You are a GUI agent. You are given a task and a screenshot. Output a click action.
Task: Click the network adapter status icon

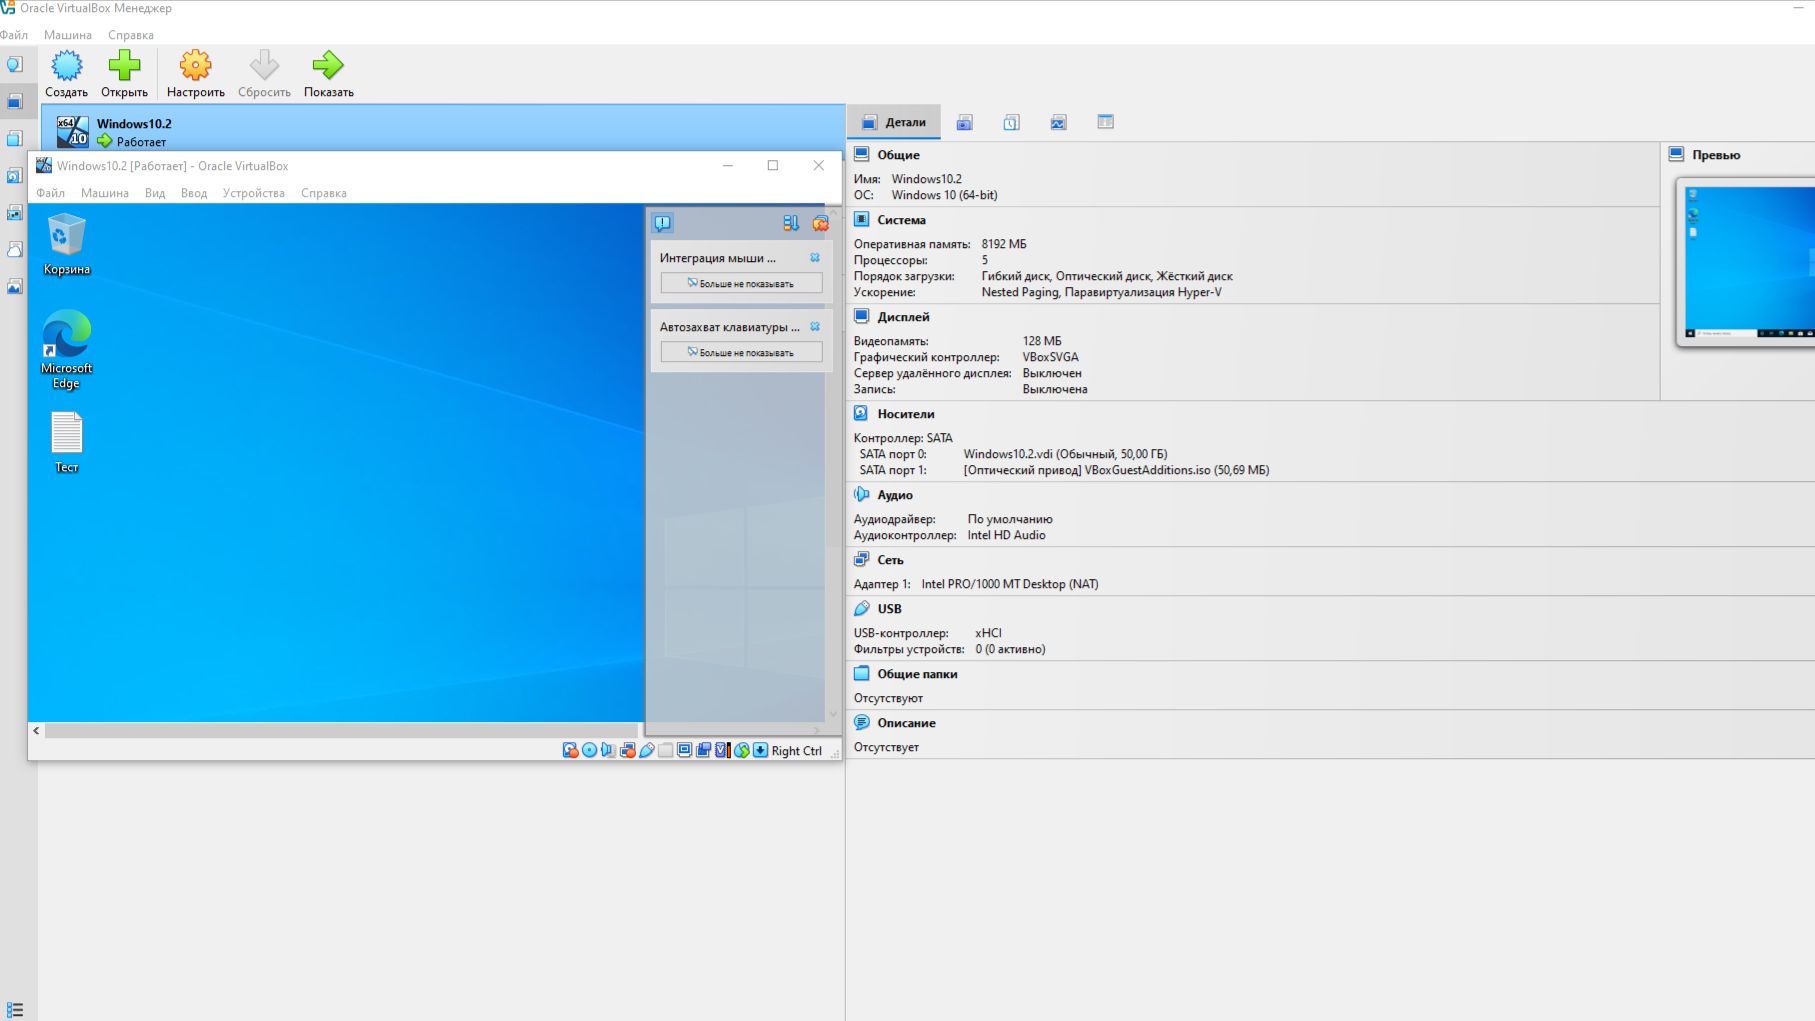pos(627,750)
